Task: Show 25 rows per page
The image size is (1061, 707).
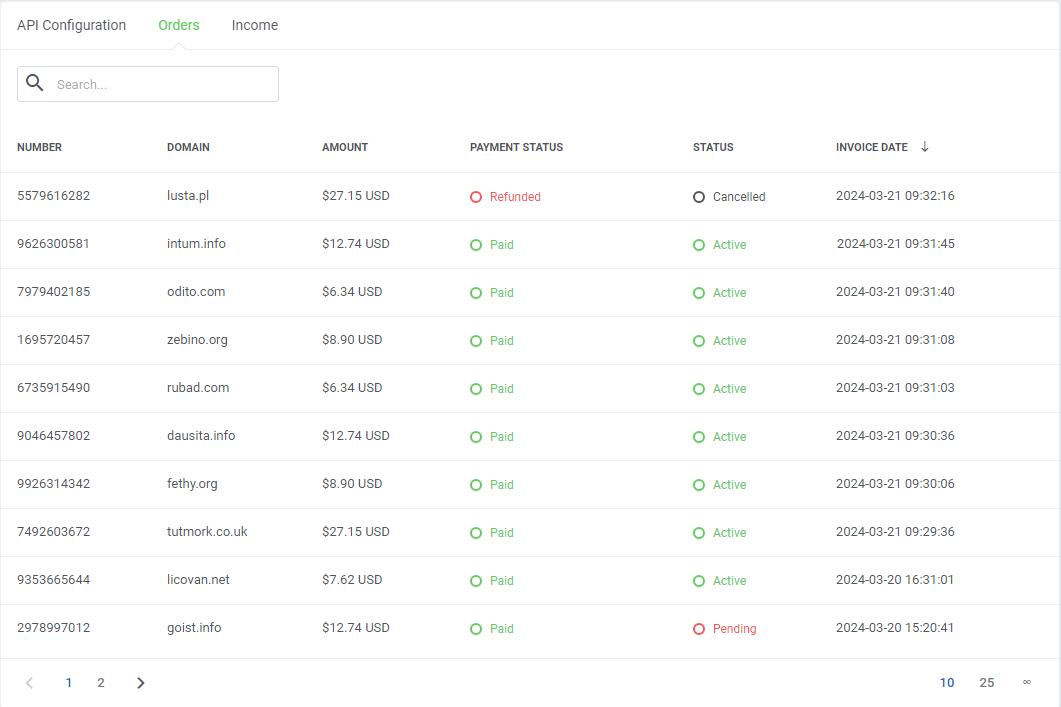Action: [x=987, y=683]
